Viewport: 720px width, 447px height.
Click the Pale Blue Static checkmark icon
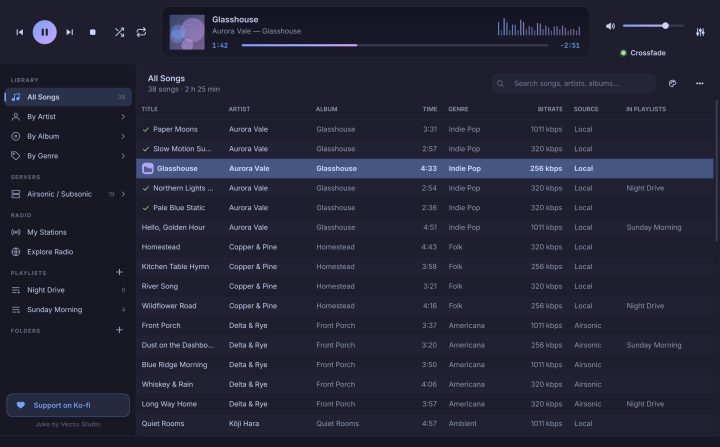pos(146,208)
